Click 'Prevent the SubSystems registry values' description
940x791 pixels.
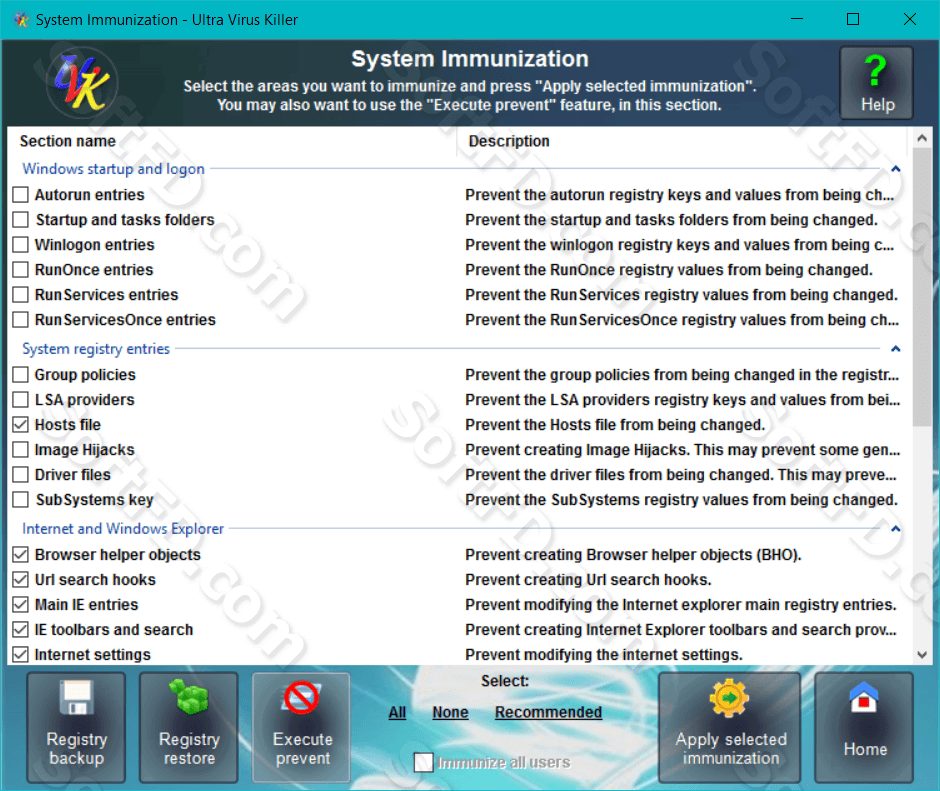(682, 500)
